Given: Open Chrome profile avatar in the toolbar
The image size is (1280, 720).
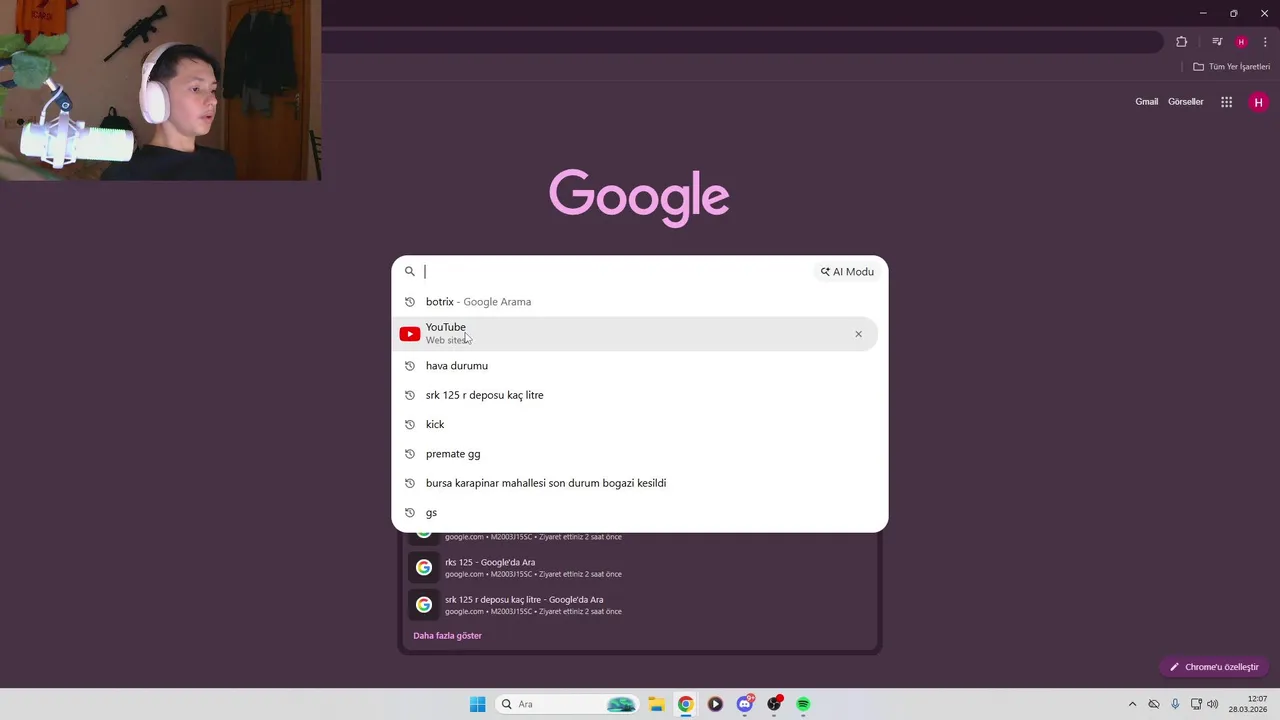Looking at the screenshot, I should click(x=1241, y=42).
